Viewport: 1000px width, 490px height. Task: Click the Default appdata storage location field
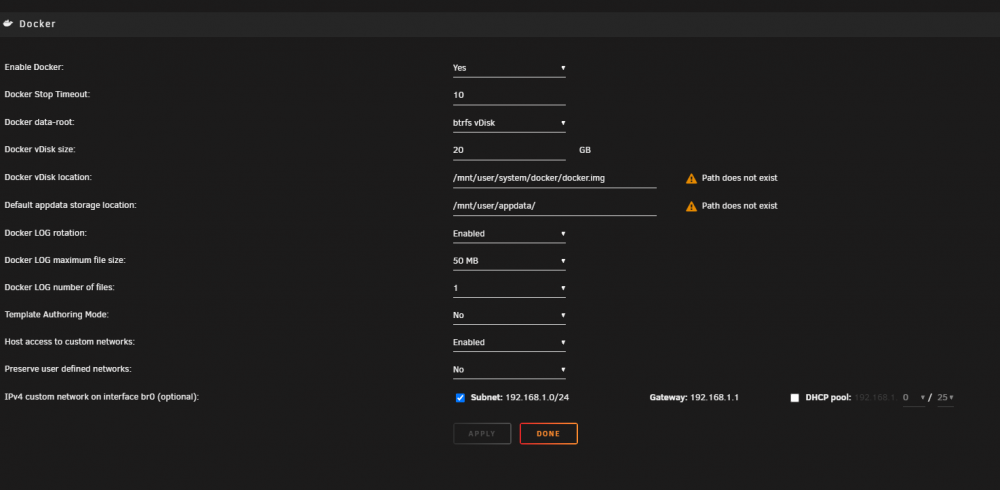(554, 206)
